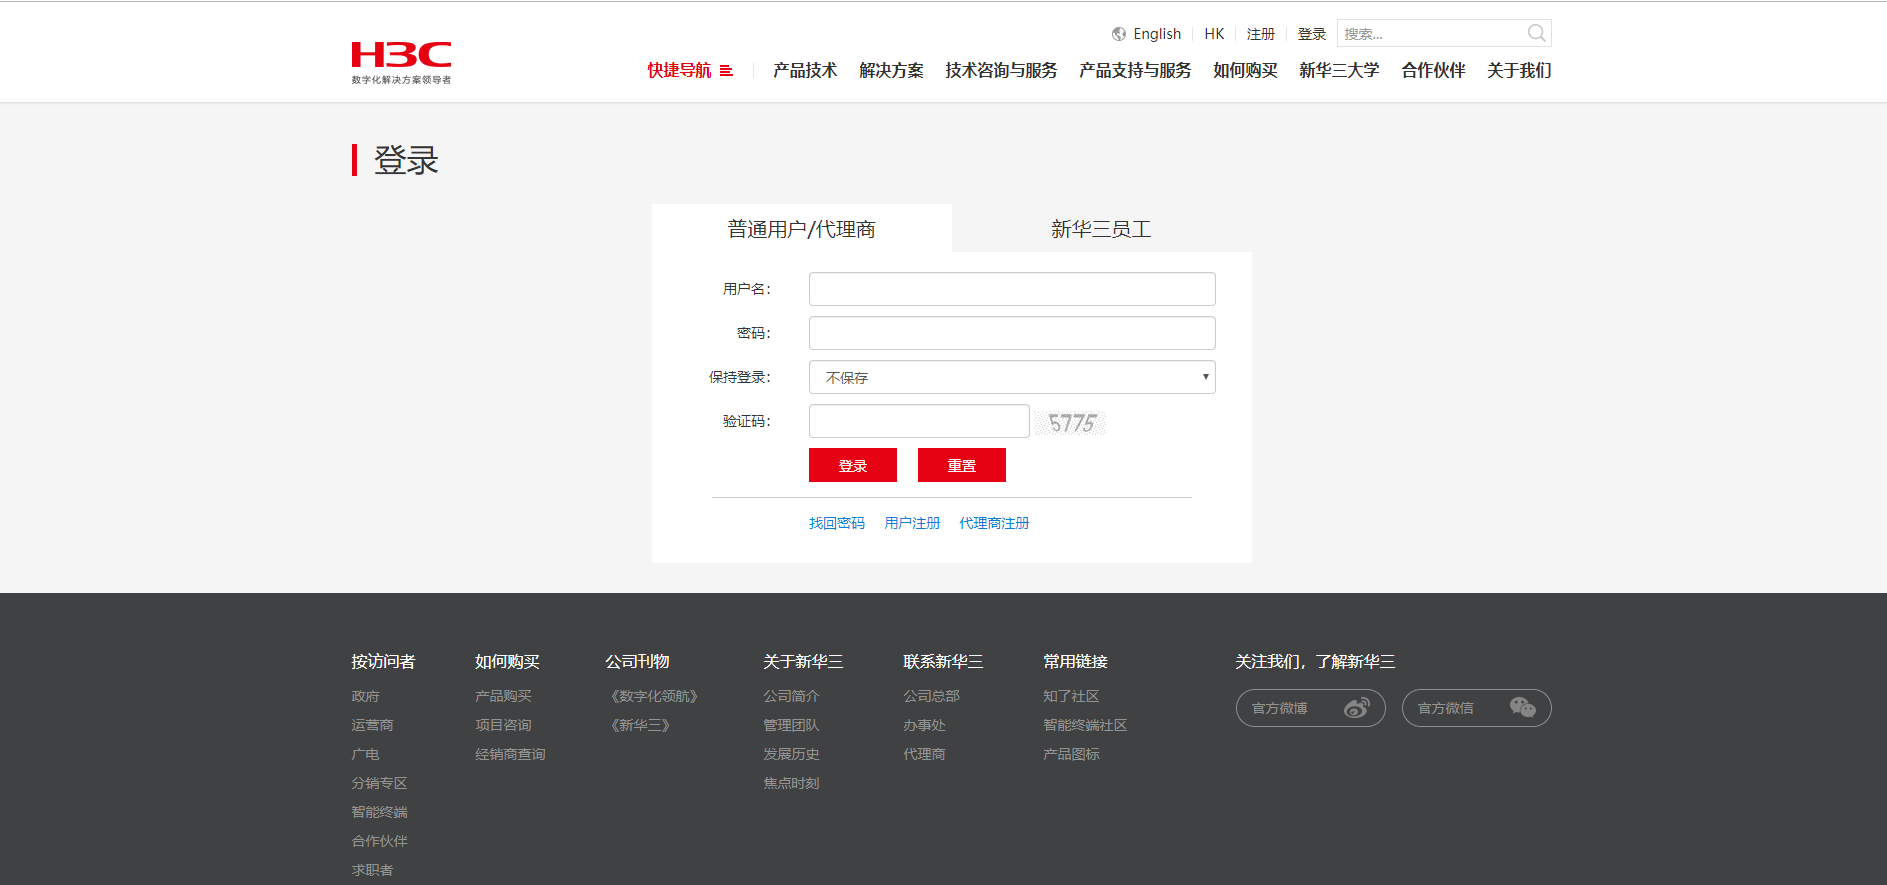Open 公司简介 footer link
Viewport: 1887px width, 885px height.
point(791,696)
